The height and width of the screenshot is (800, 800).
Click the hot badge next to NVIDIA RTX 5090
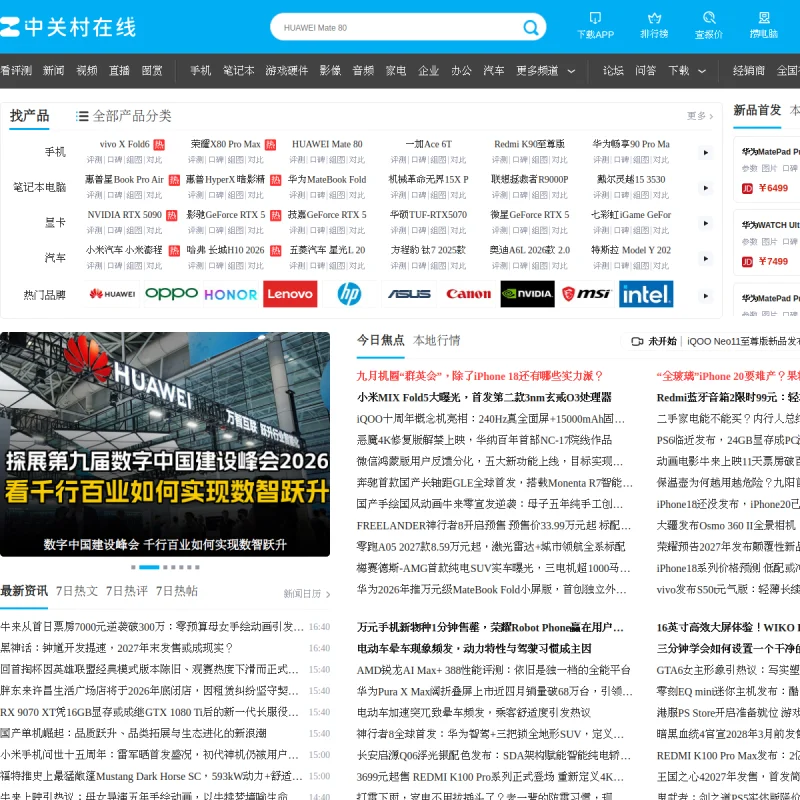172,215
